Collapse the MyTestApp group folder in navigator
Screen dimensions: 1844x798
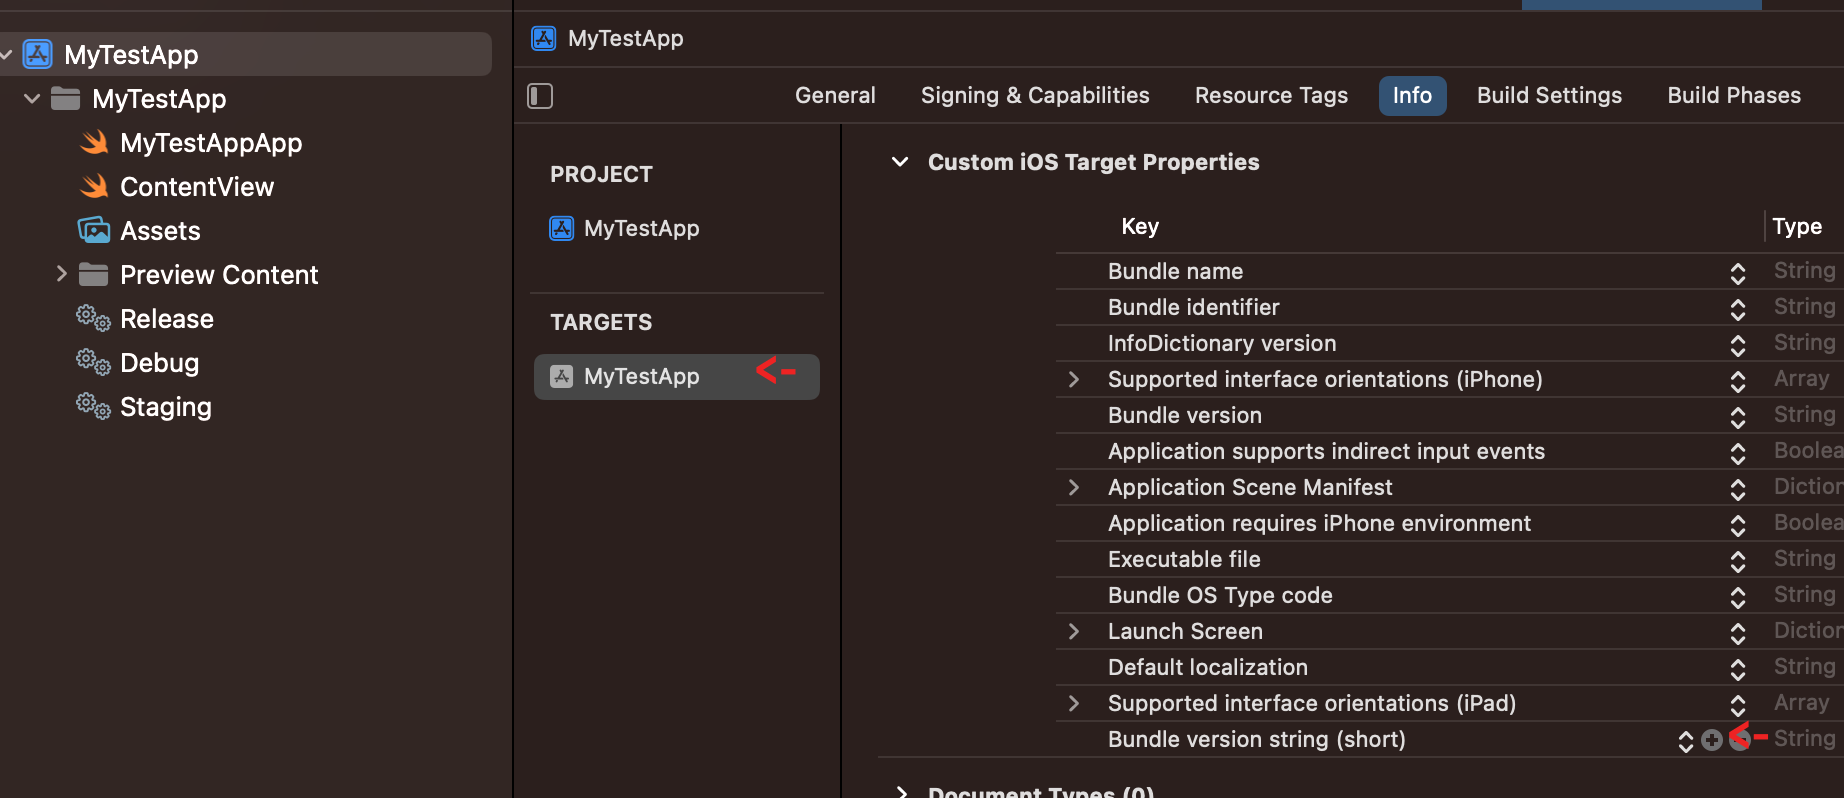32,99
